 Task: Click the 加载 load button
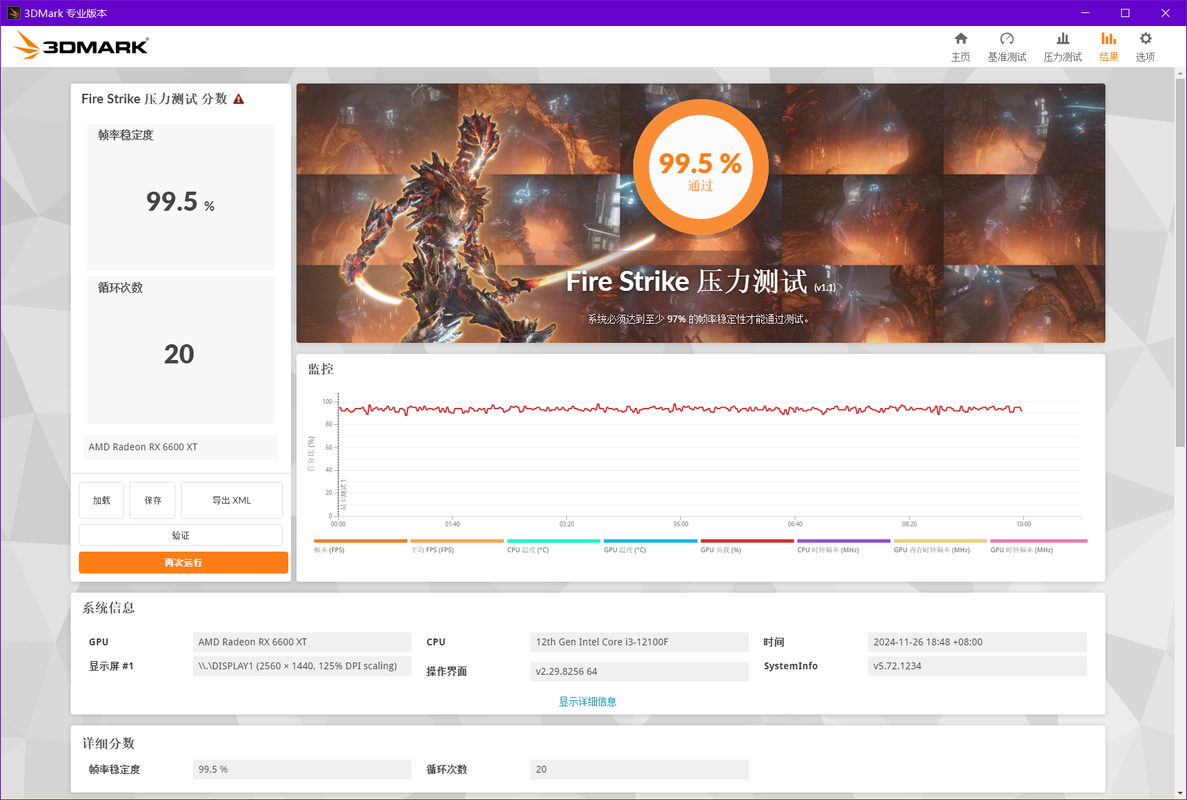[101, 500]
